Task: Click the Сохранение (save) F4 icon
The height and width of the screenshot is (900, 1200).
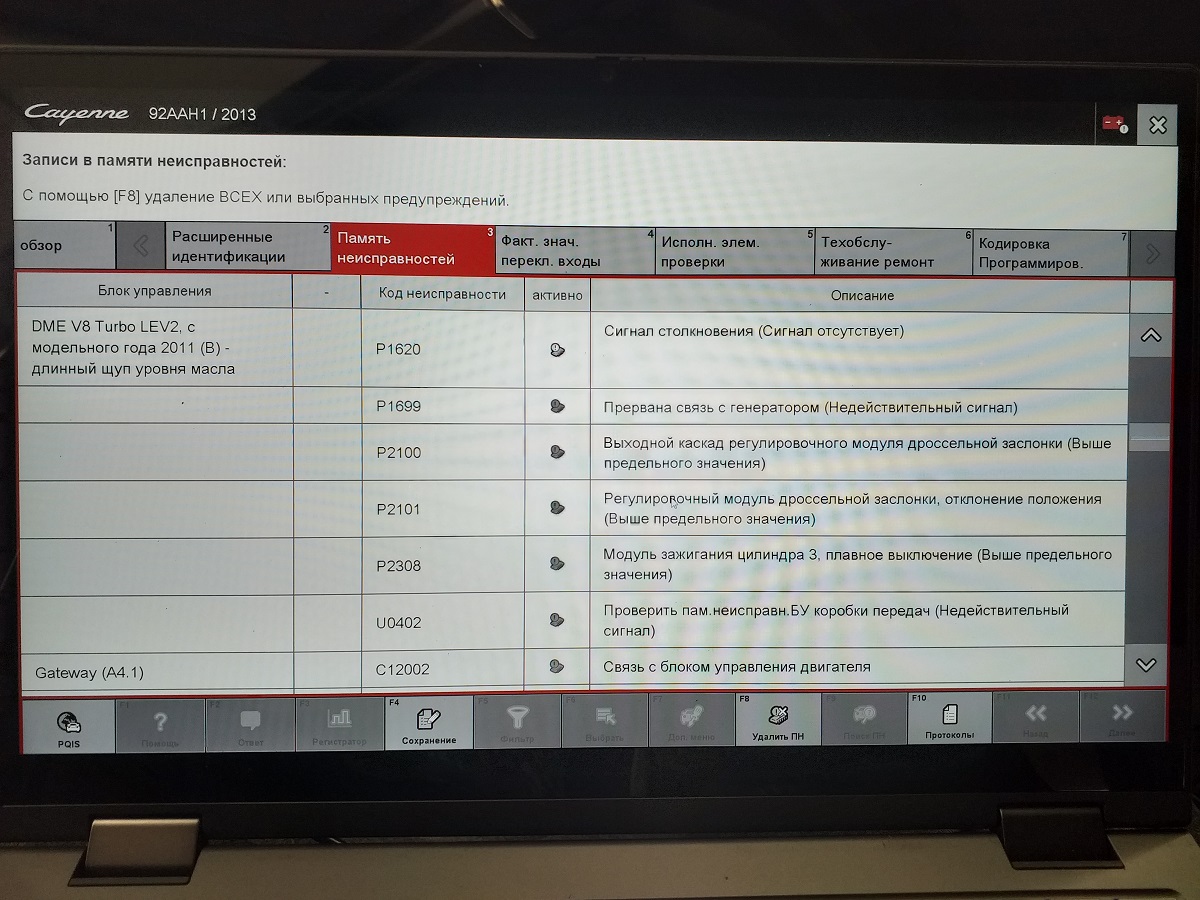Action: click(x=428, y=722)
